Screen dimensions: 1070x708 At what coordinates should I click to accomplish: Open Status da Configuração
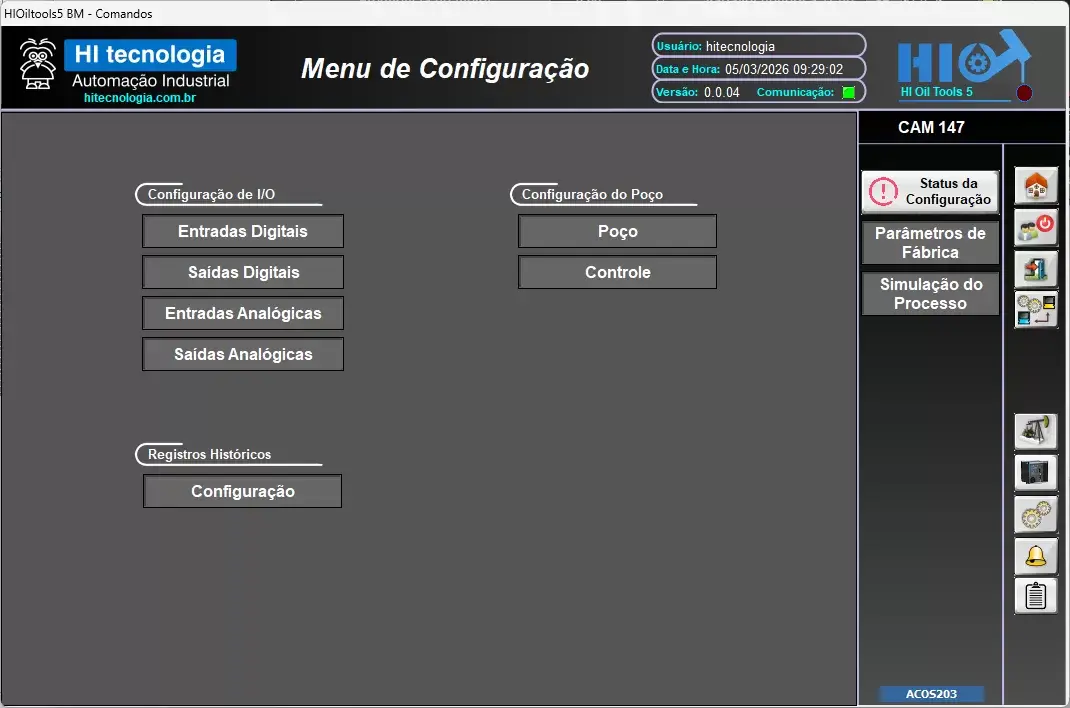pos(930,192)
